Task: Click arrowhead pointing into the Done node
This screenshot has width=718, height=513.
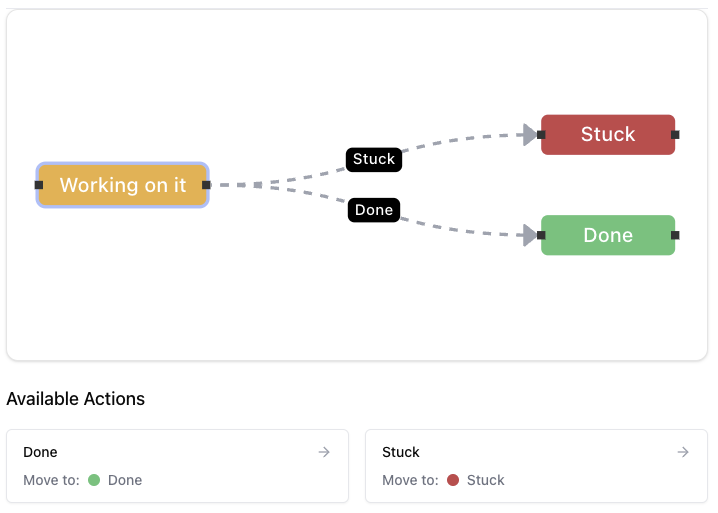Action: click(530, 235)
